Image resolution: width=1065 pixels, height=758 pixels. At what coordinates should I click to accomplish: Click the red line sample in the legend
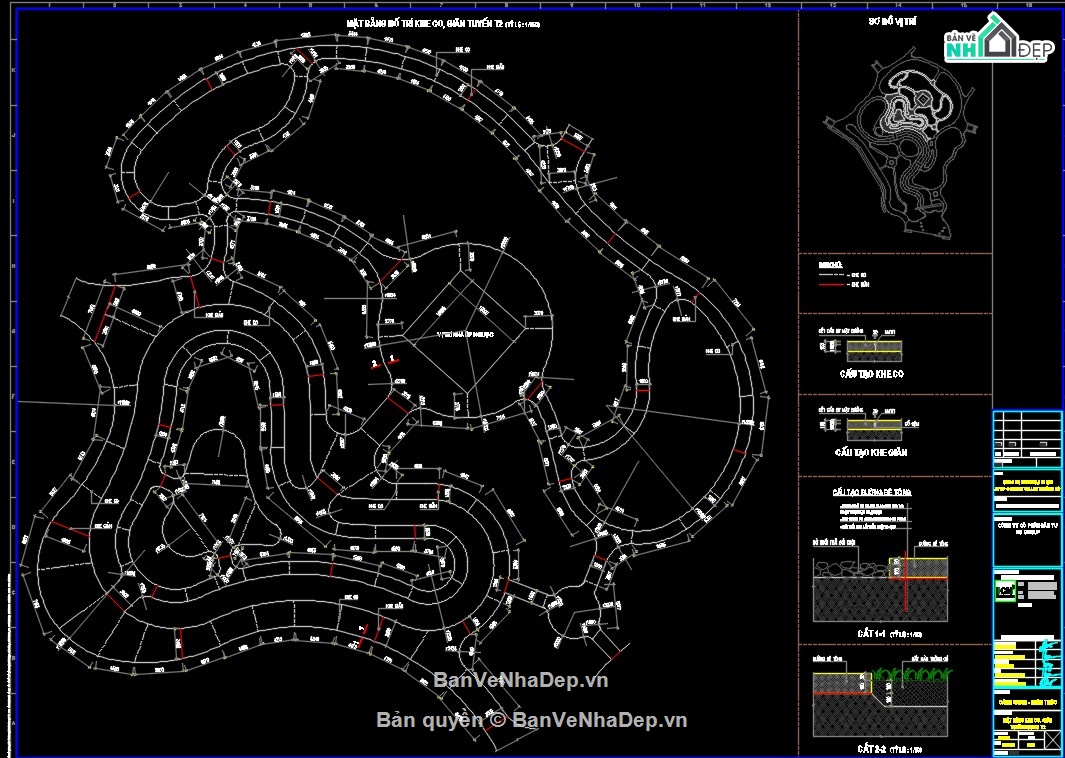(829, 285)
